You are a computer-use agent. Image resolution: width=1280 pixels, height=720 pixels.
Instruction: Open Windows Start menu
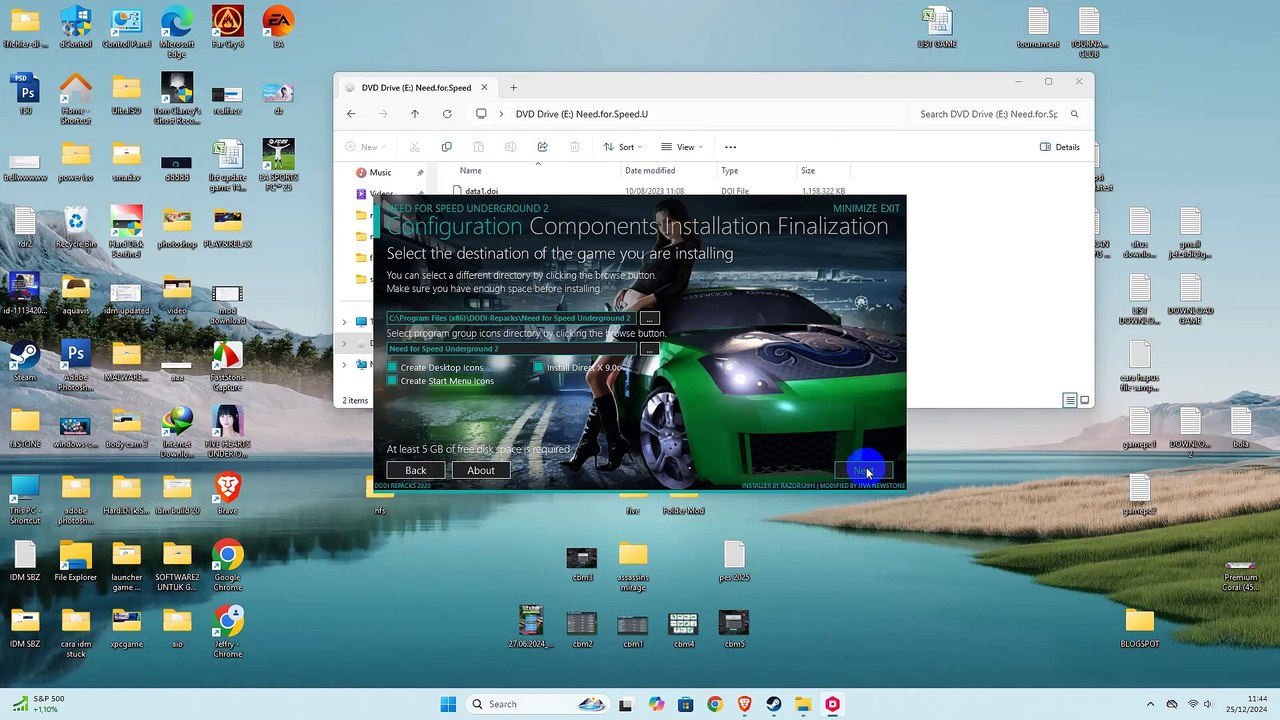[448, 704]
